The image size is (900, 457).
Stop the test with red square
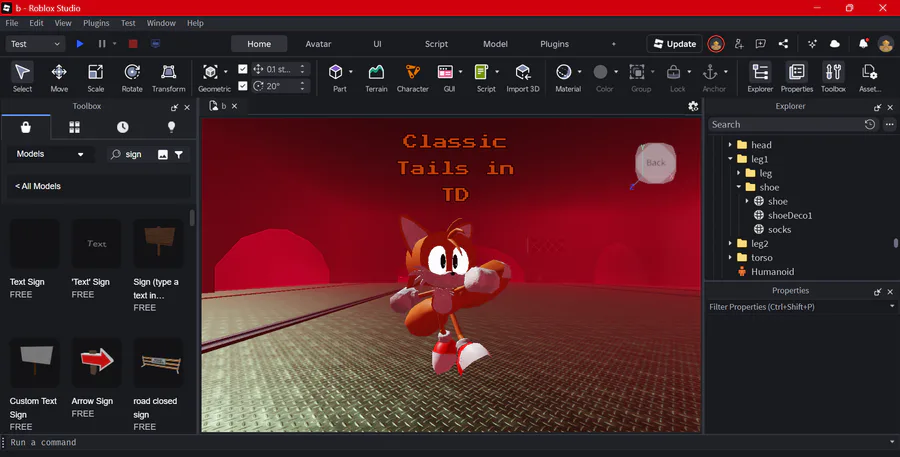click(x=133, y=44)
